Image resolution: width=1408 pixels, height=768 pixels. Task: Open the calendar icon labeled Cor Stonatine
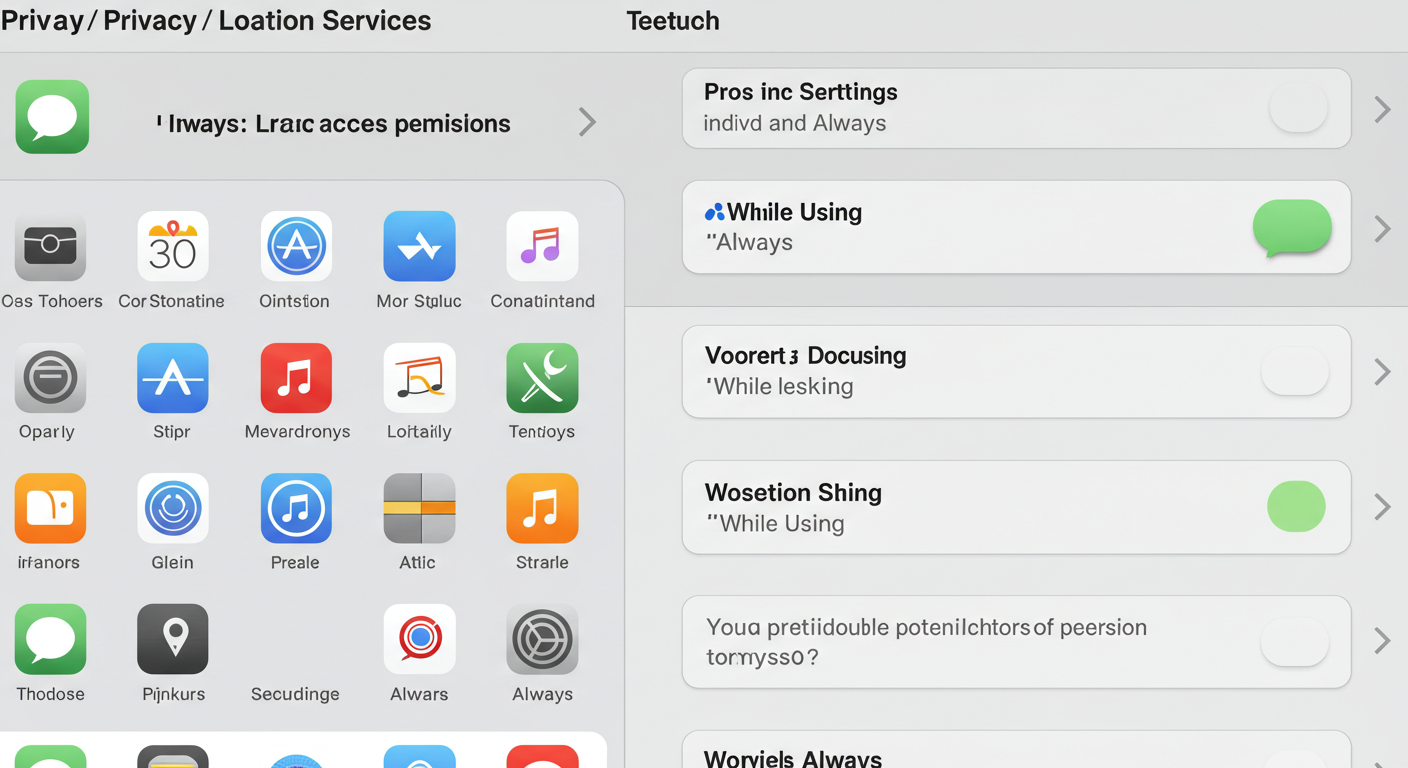[172, 246]
